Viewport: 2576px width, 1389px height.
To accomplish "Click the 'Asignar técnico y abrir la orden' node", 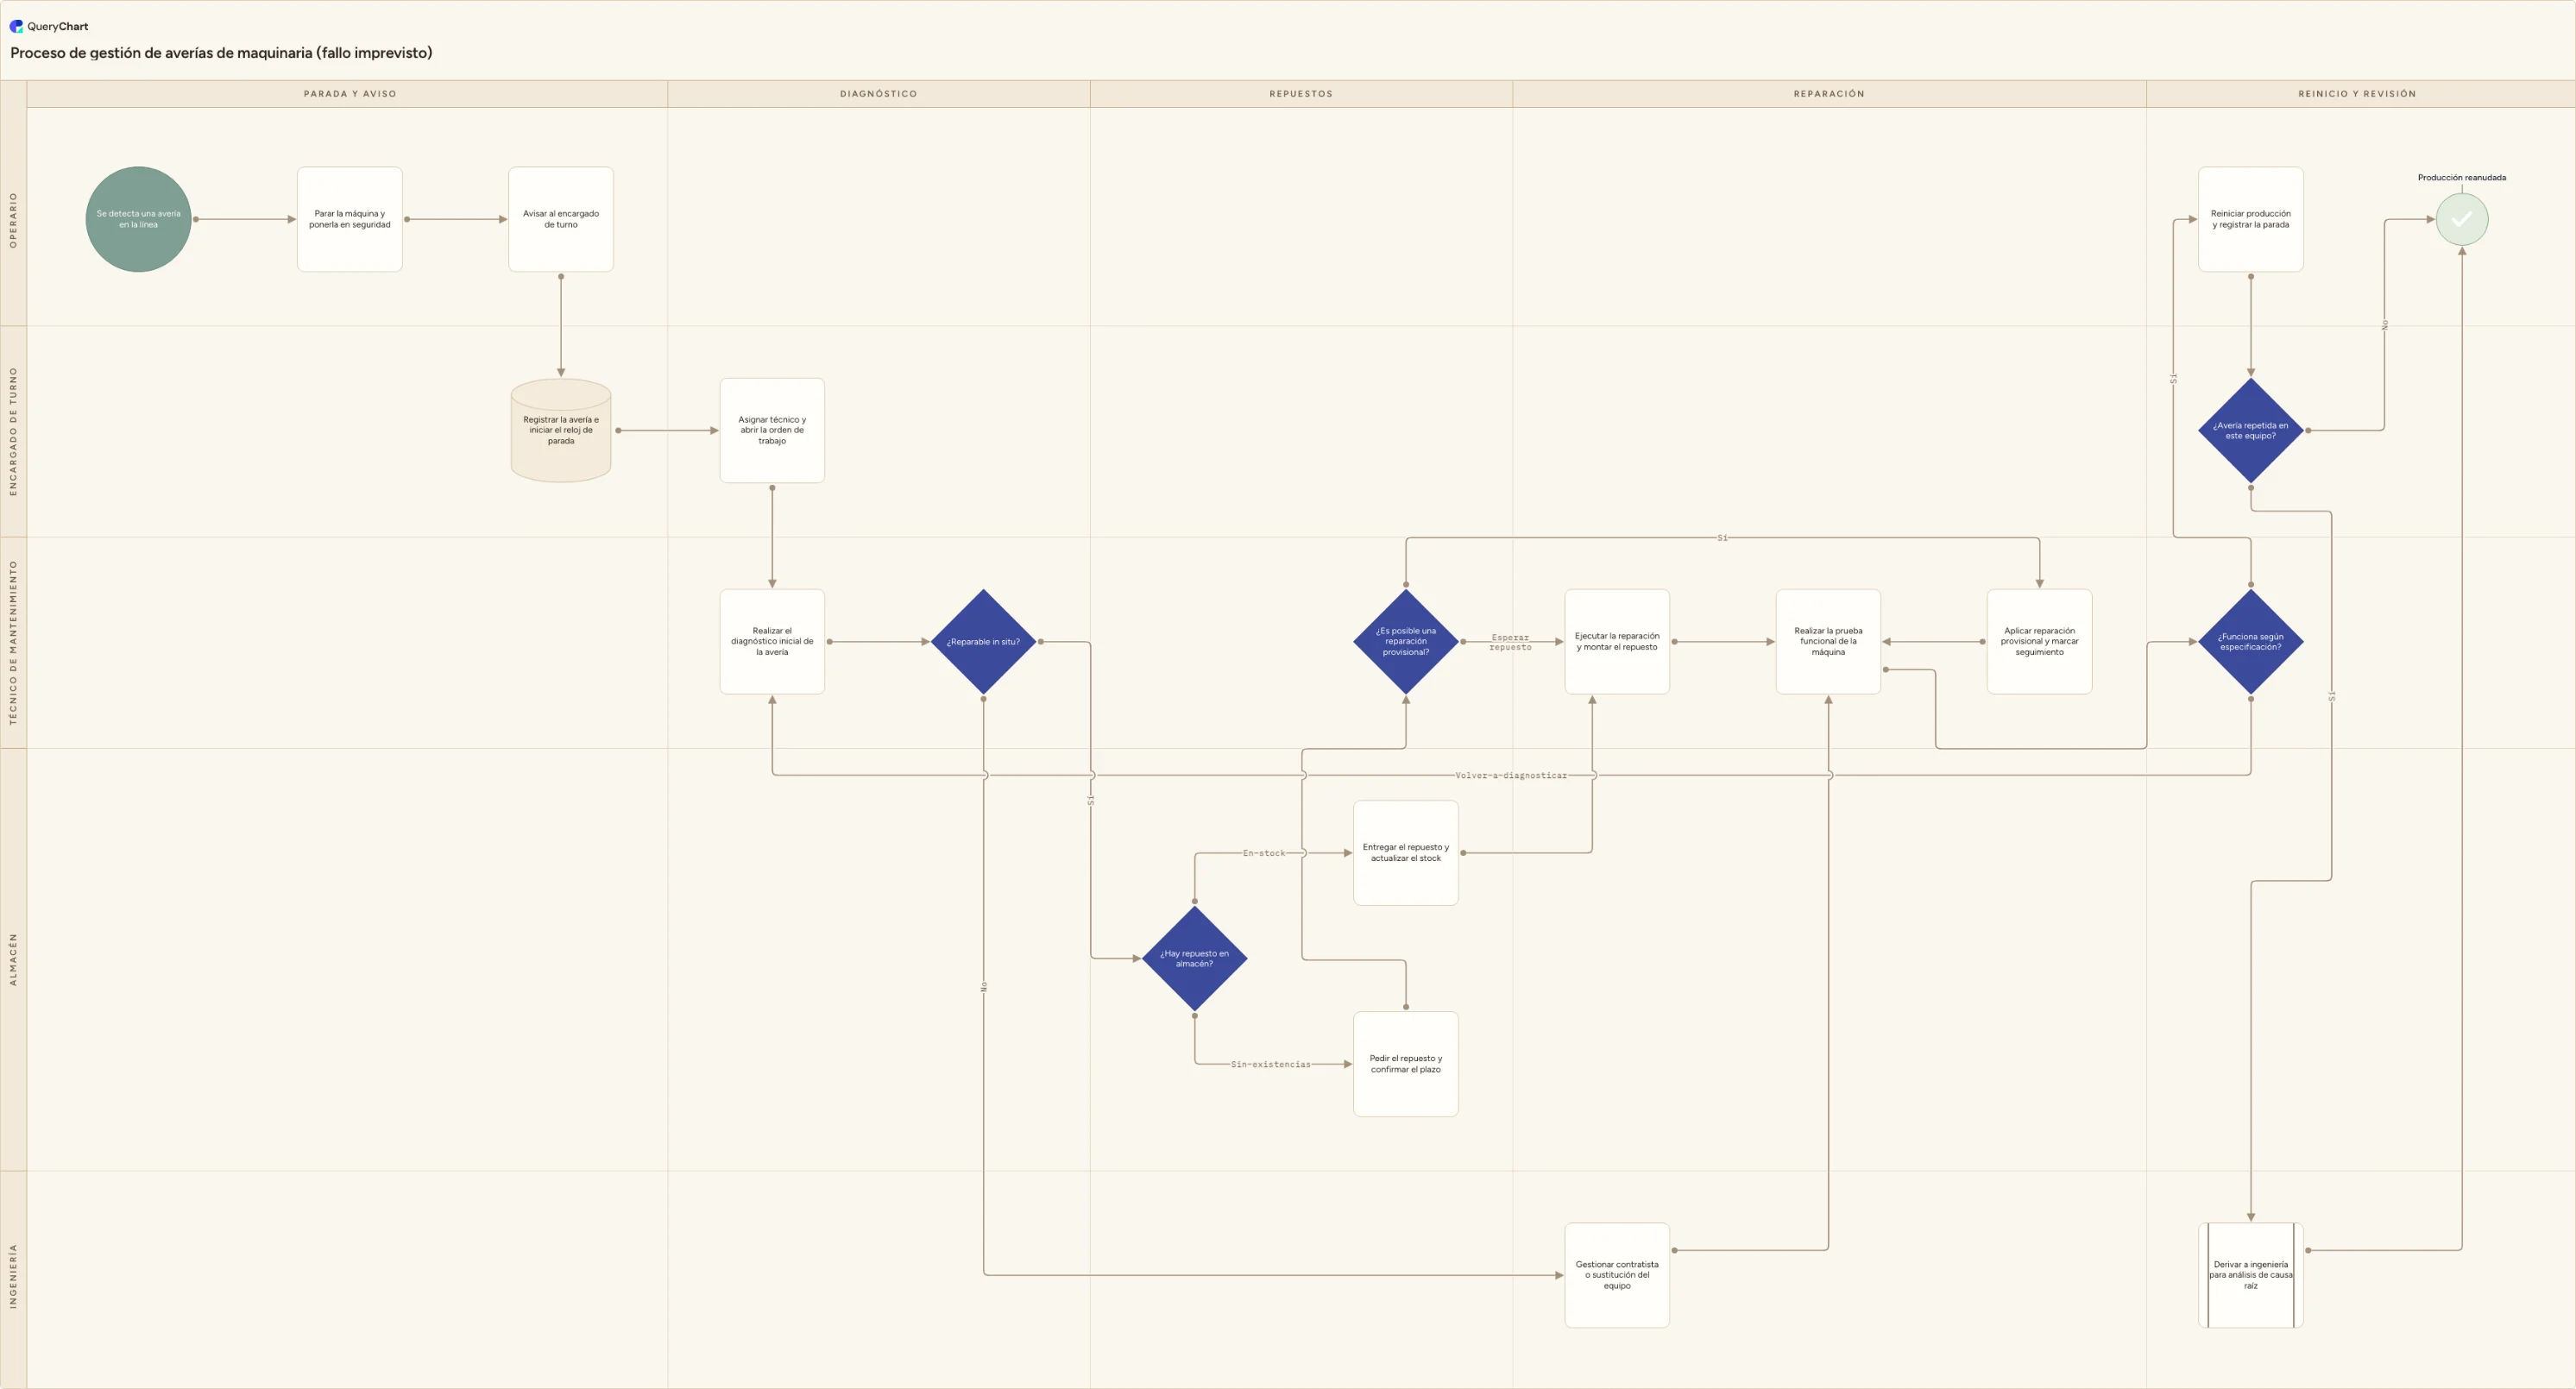I will tap(772, 430).
